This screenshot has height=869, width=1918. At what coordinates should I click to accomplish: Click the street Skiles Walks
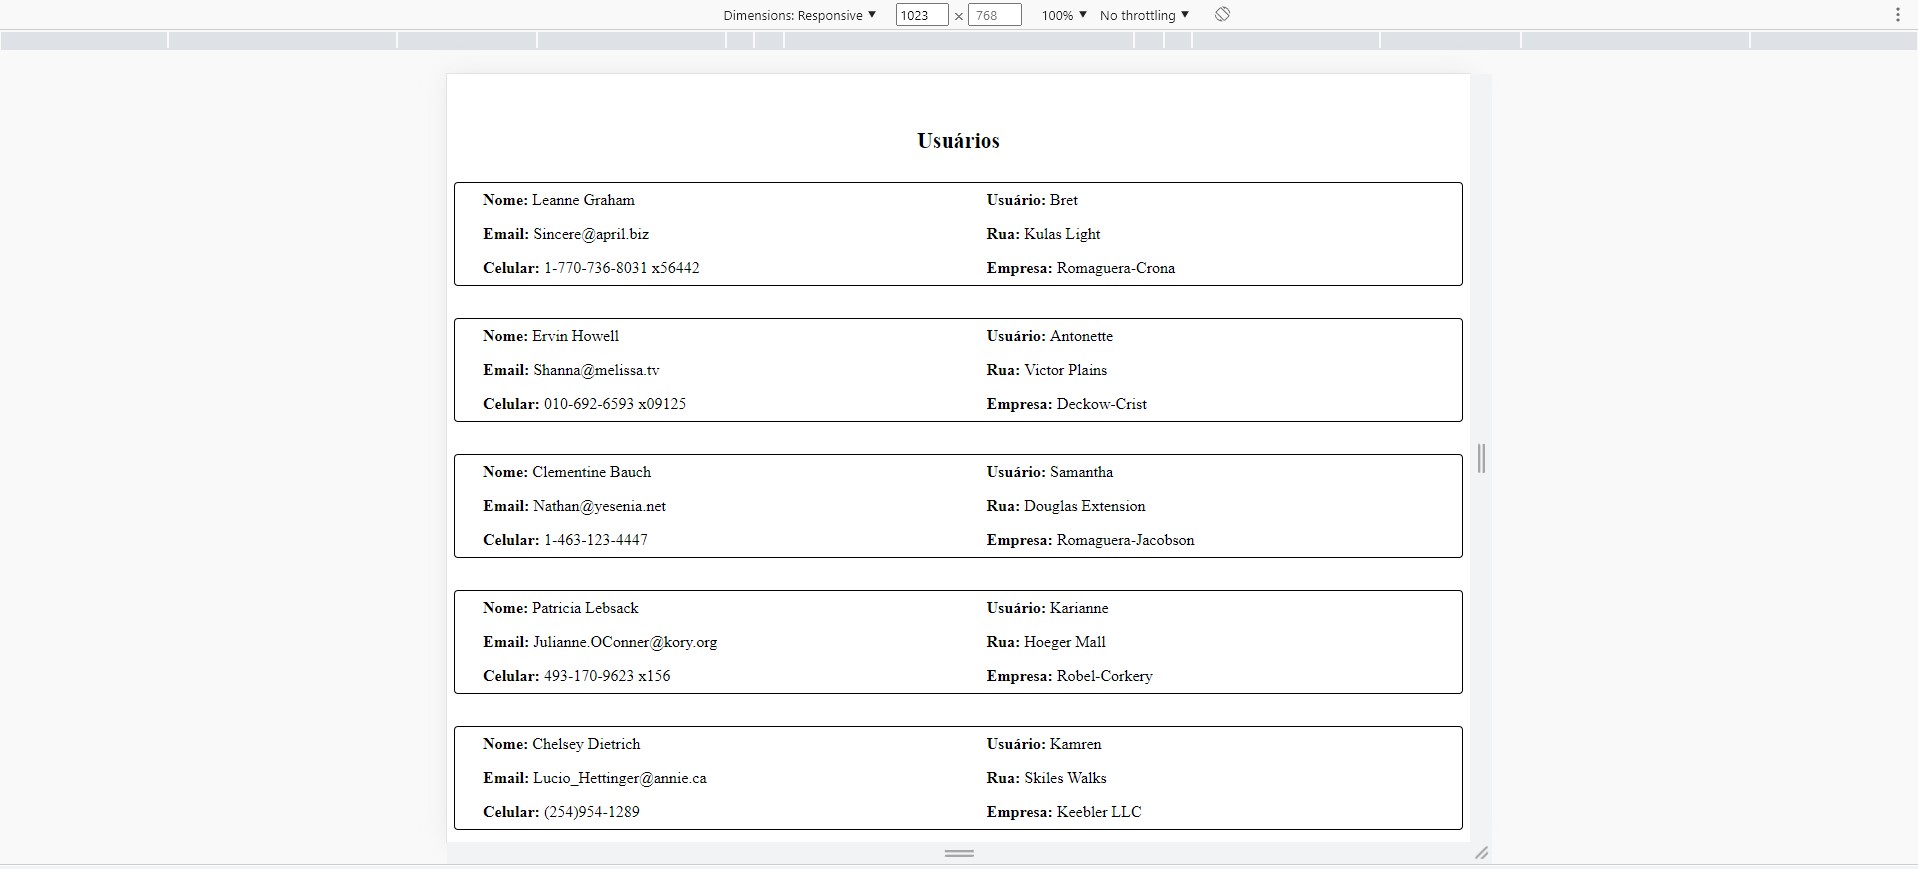pyautogui.click(x=1065, y=778)
